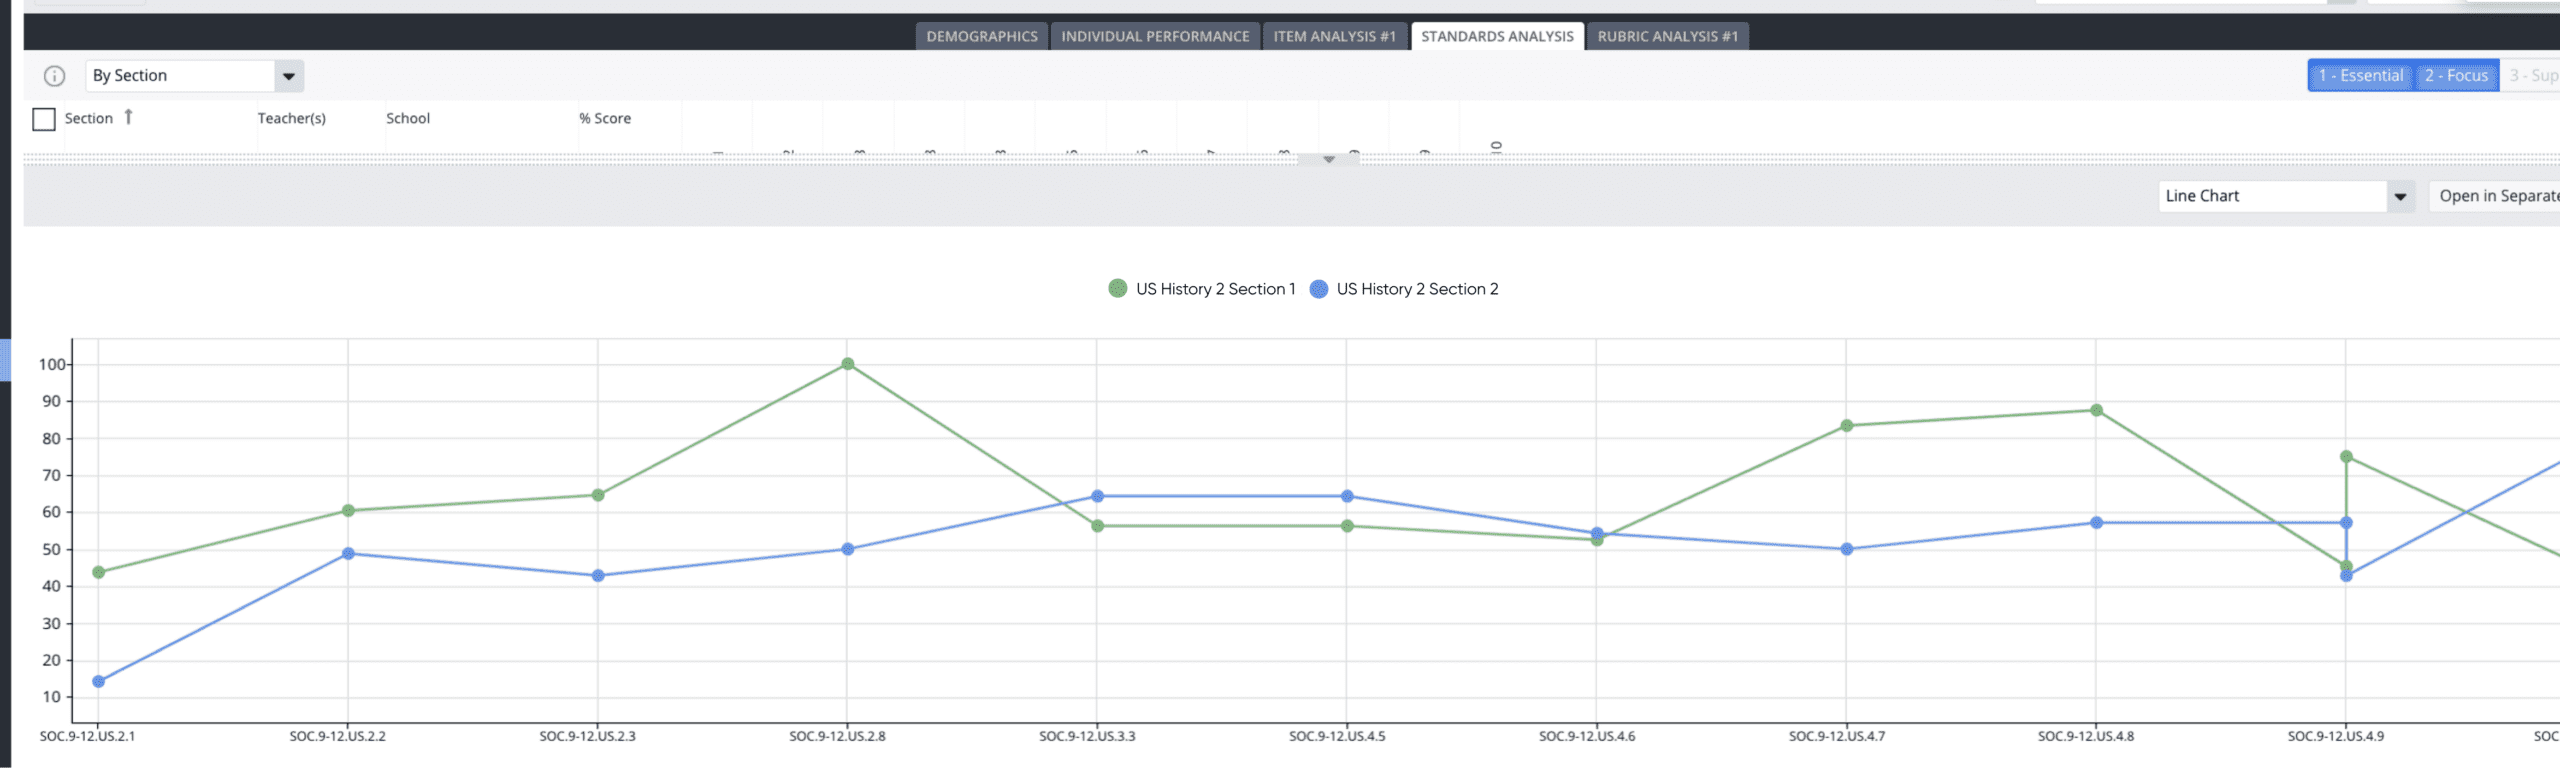Screen dimensions: 2560x768
Task: Click the Open in Separate button
Action: pos(2497,196)
